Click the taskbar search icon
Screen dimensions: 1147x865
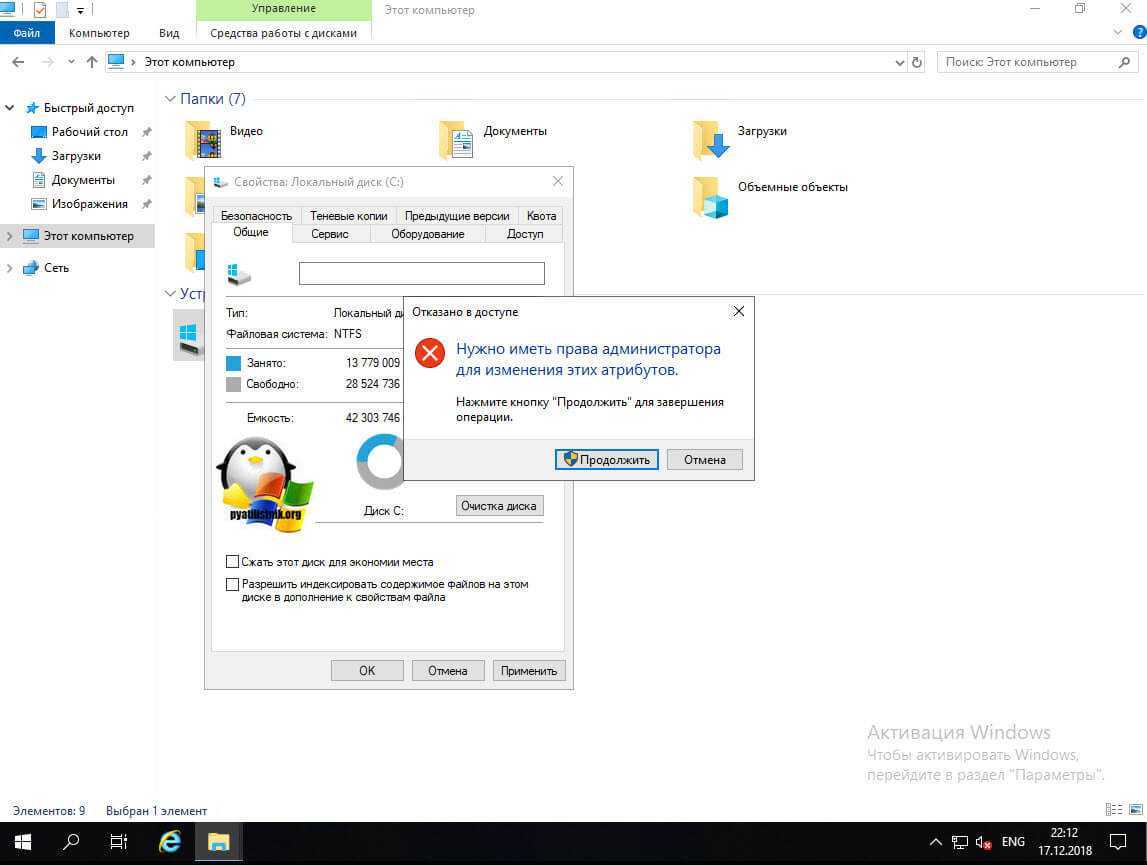click(x=71, y=842)
